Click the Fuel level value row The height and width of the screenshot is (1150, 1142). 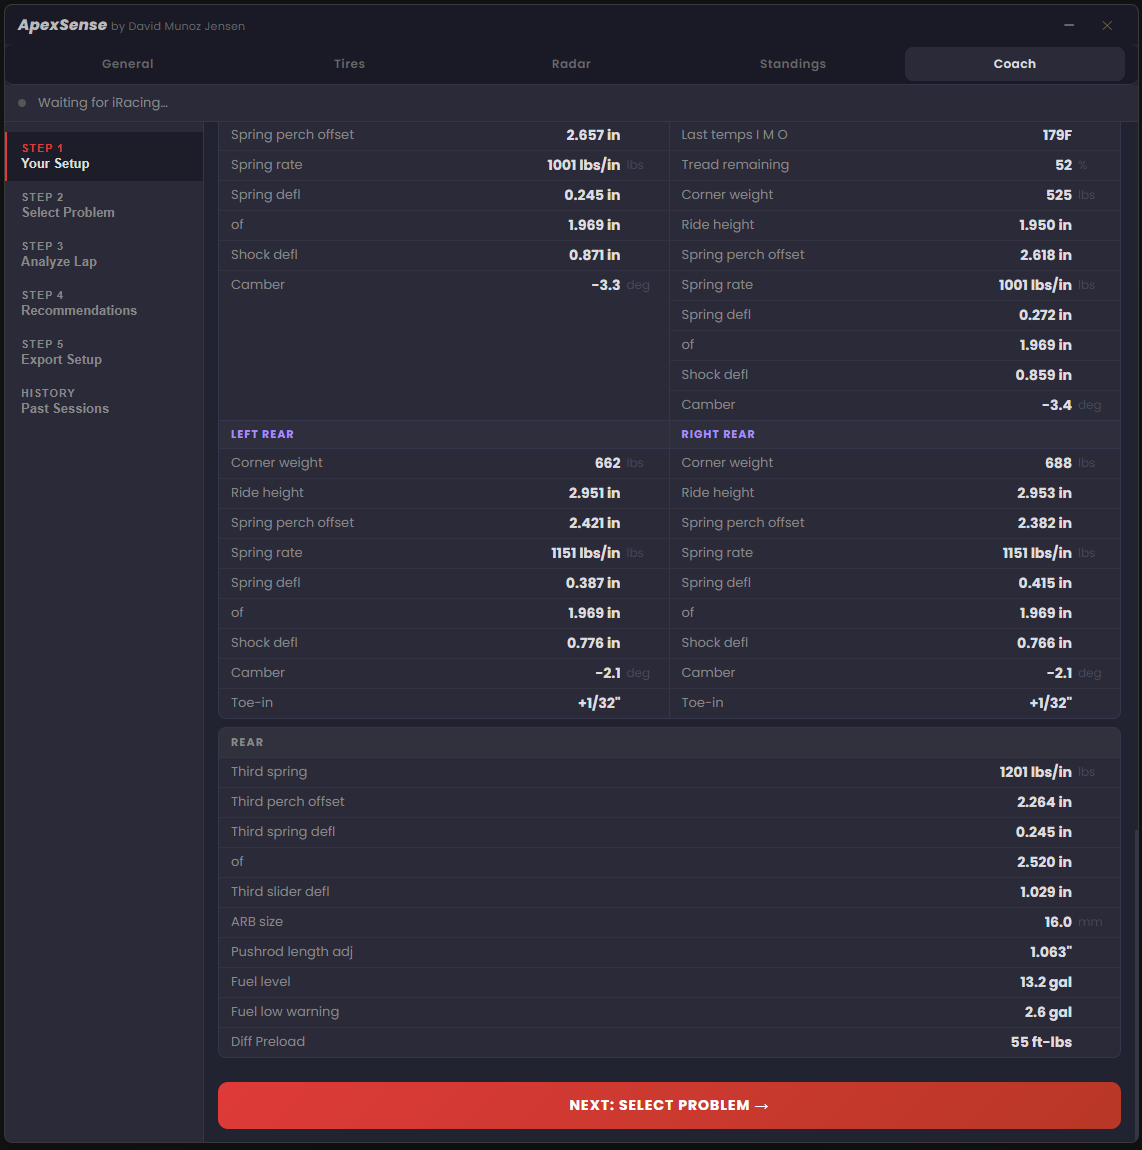(669, 981)
